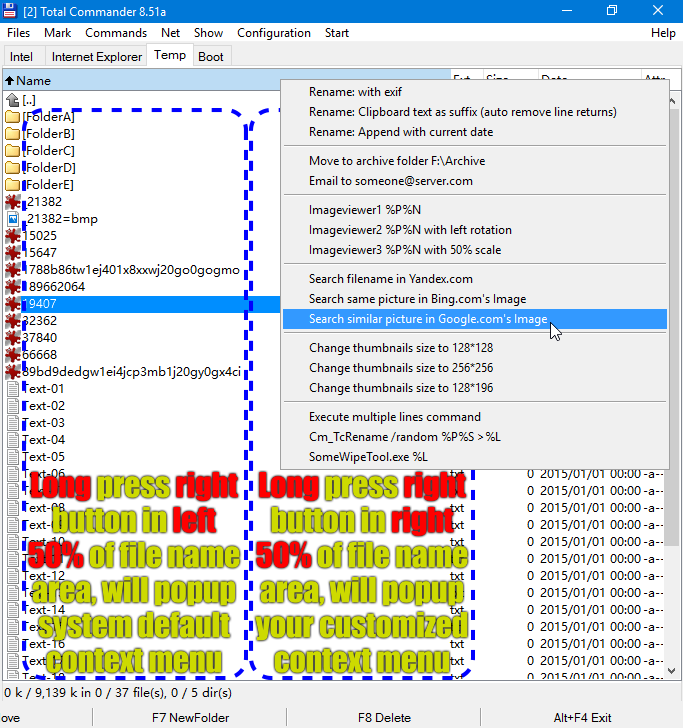Click the red icon beside 66668
The height and width of the screenshot is (728, 683).
click(13, 355)
